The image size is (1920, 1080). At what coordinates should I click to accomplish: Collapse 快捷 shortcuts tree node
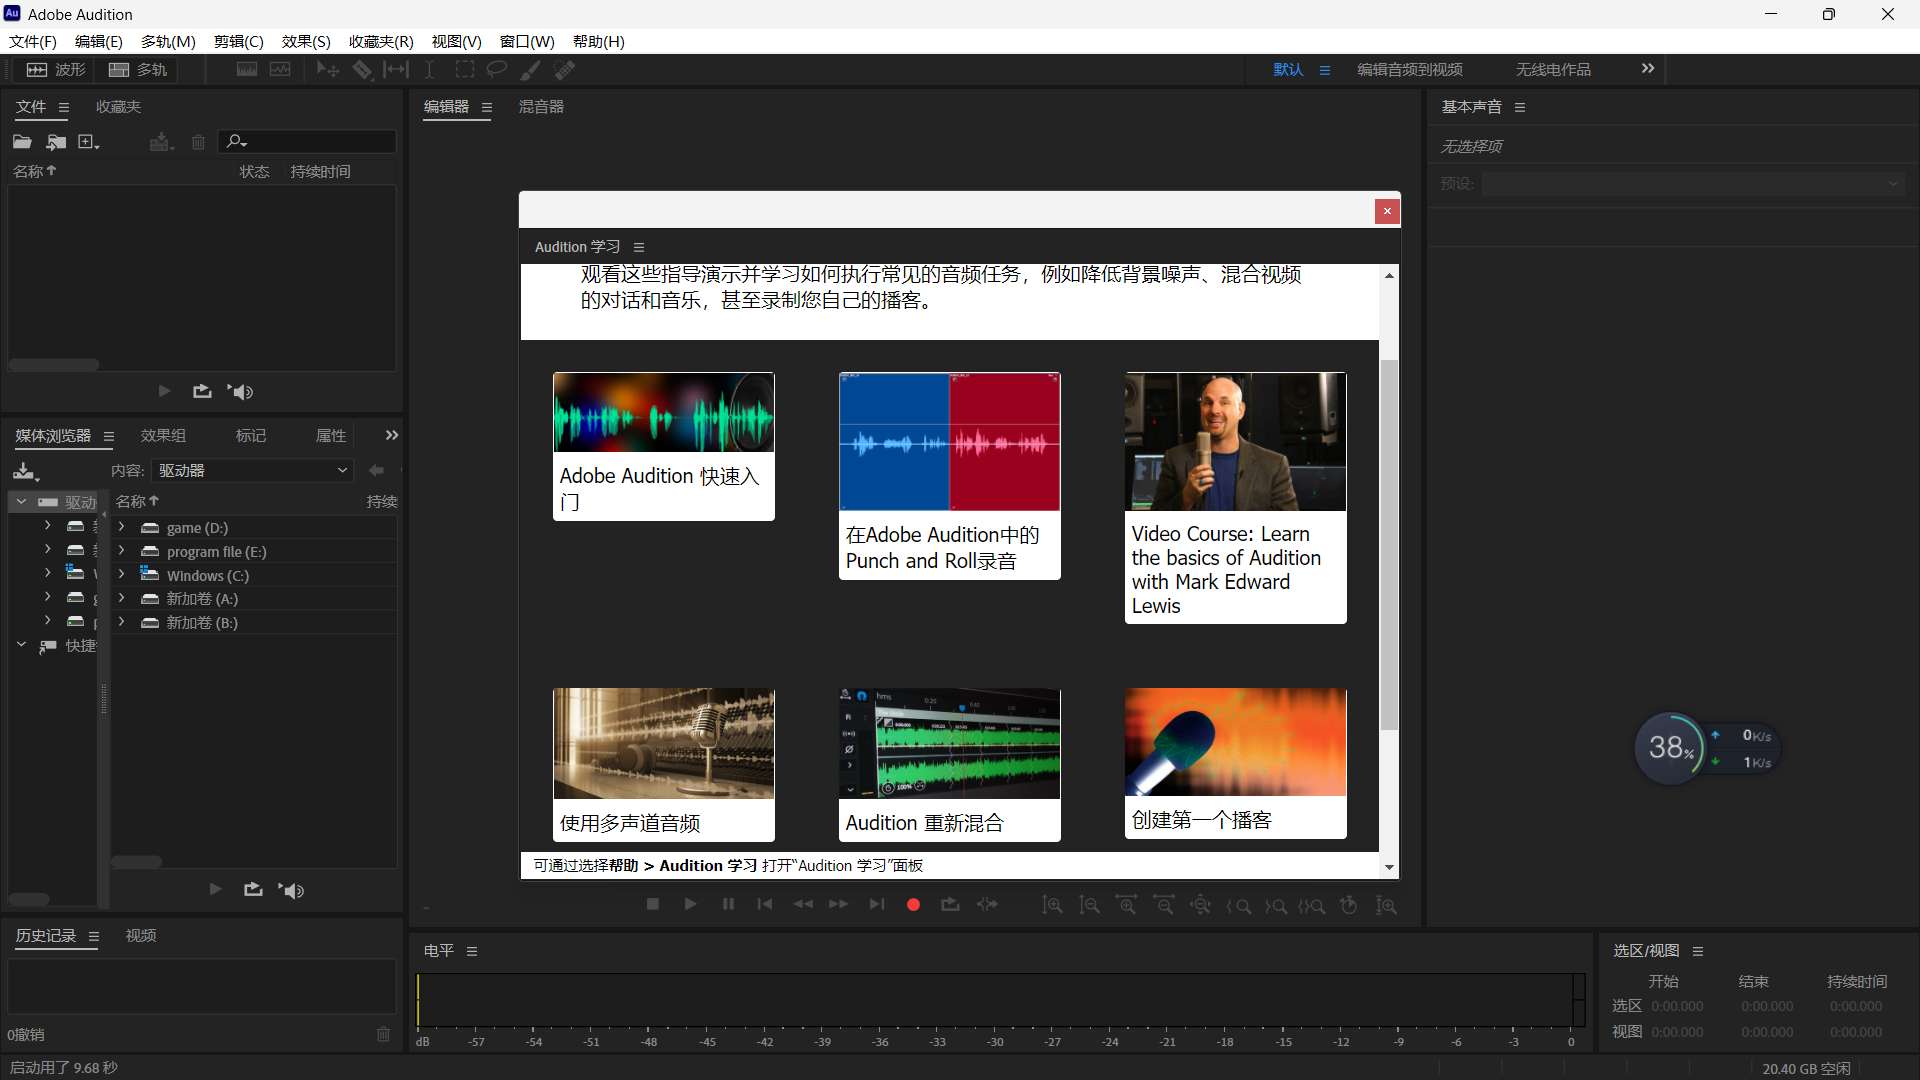tap(21, 645)
